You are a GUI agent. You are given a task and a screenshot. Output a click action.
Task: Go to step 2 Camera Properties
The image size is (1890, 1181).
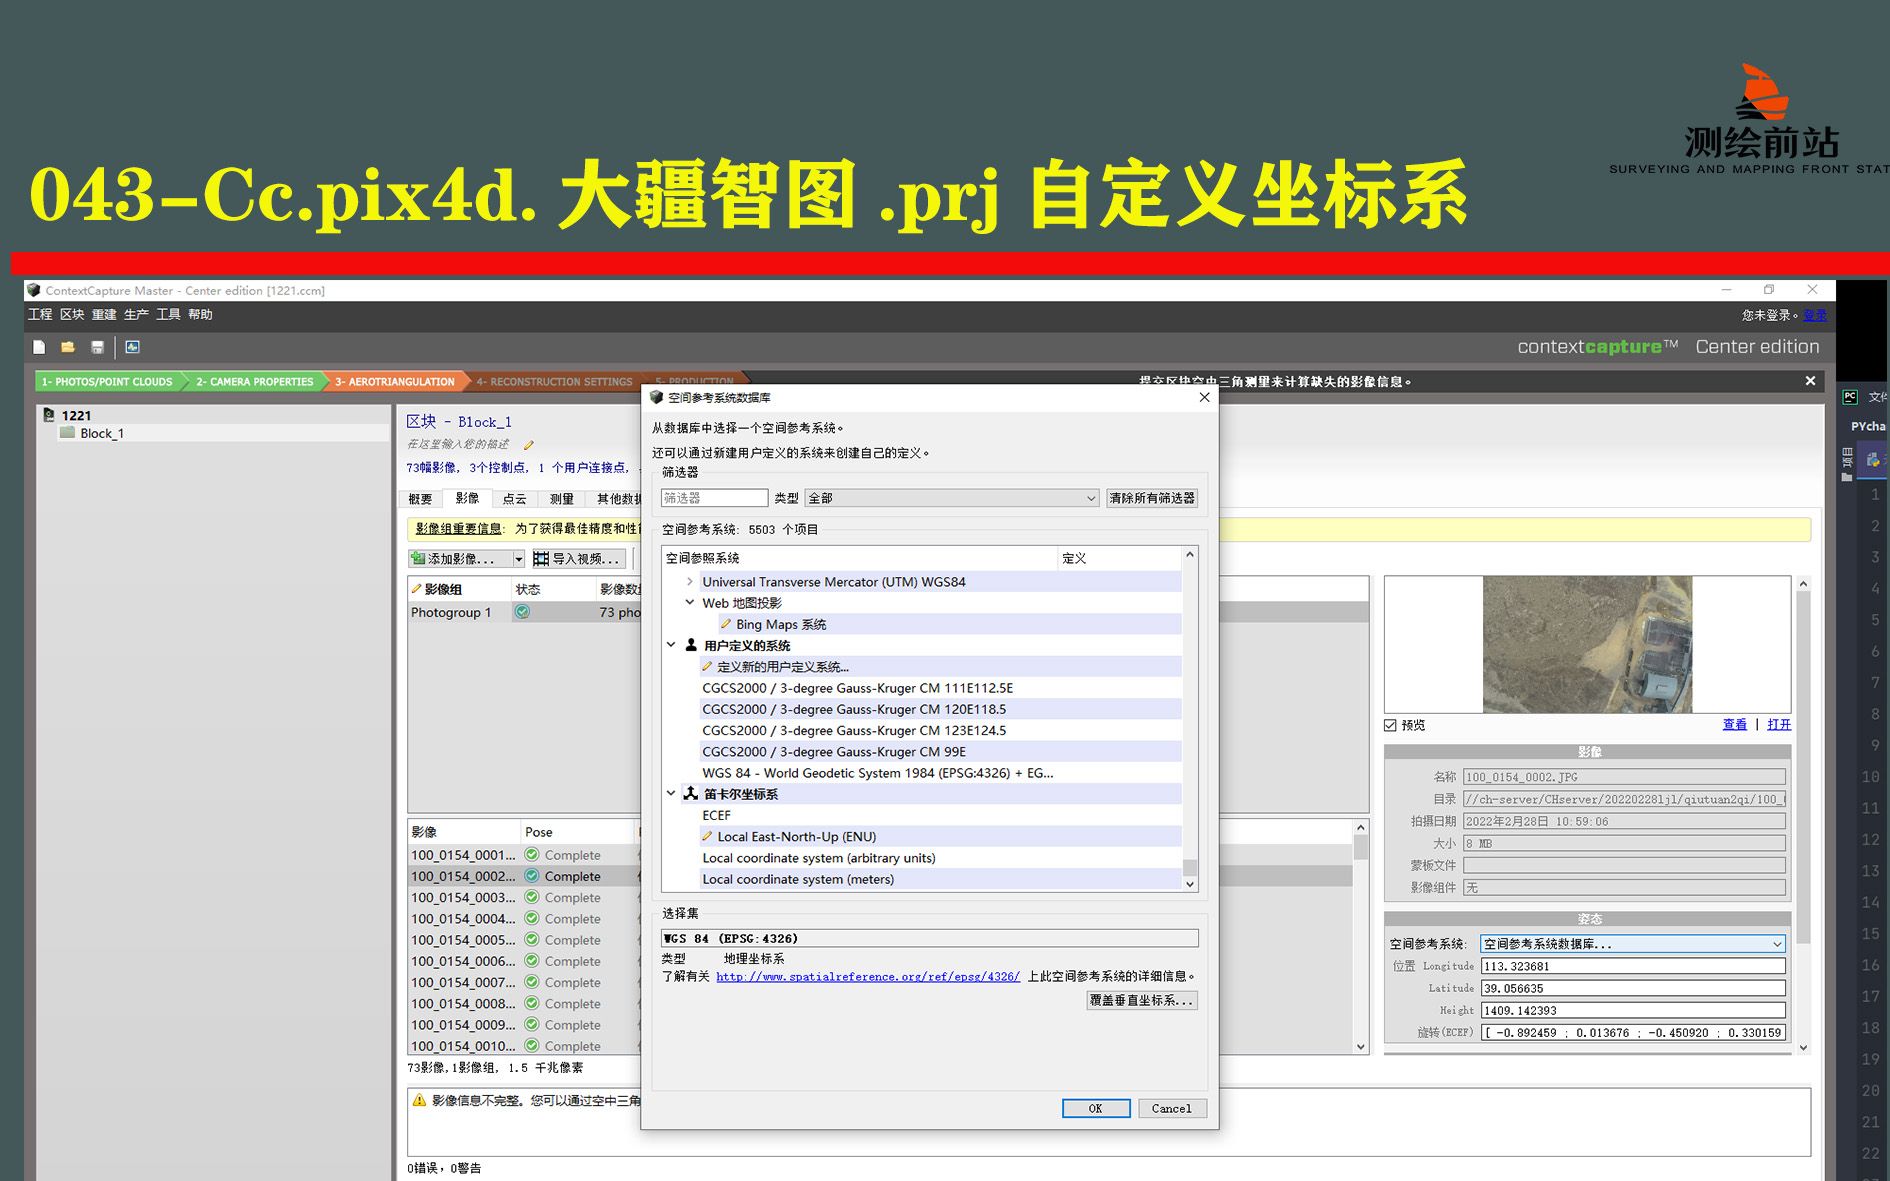click(254, 381)
